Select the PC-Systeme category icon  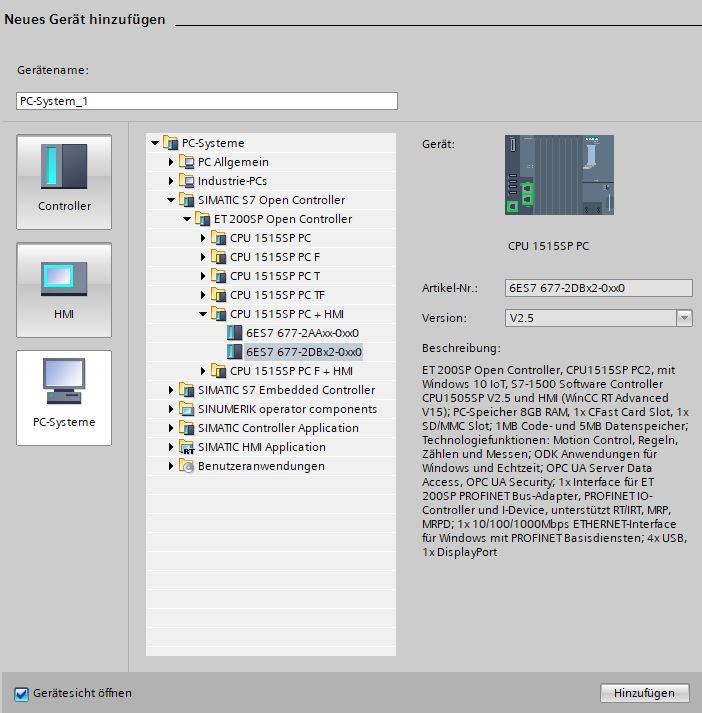click(64, 385)
